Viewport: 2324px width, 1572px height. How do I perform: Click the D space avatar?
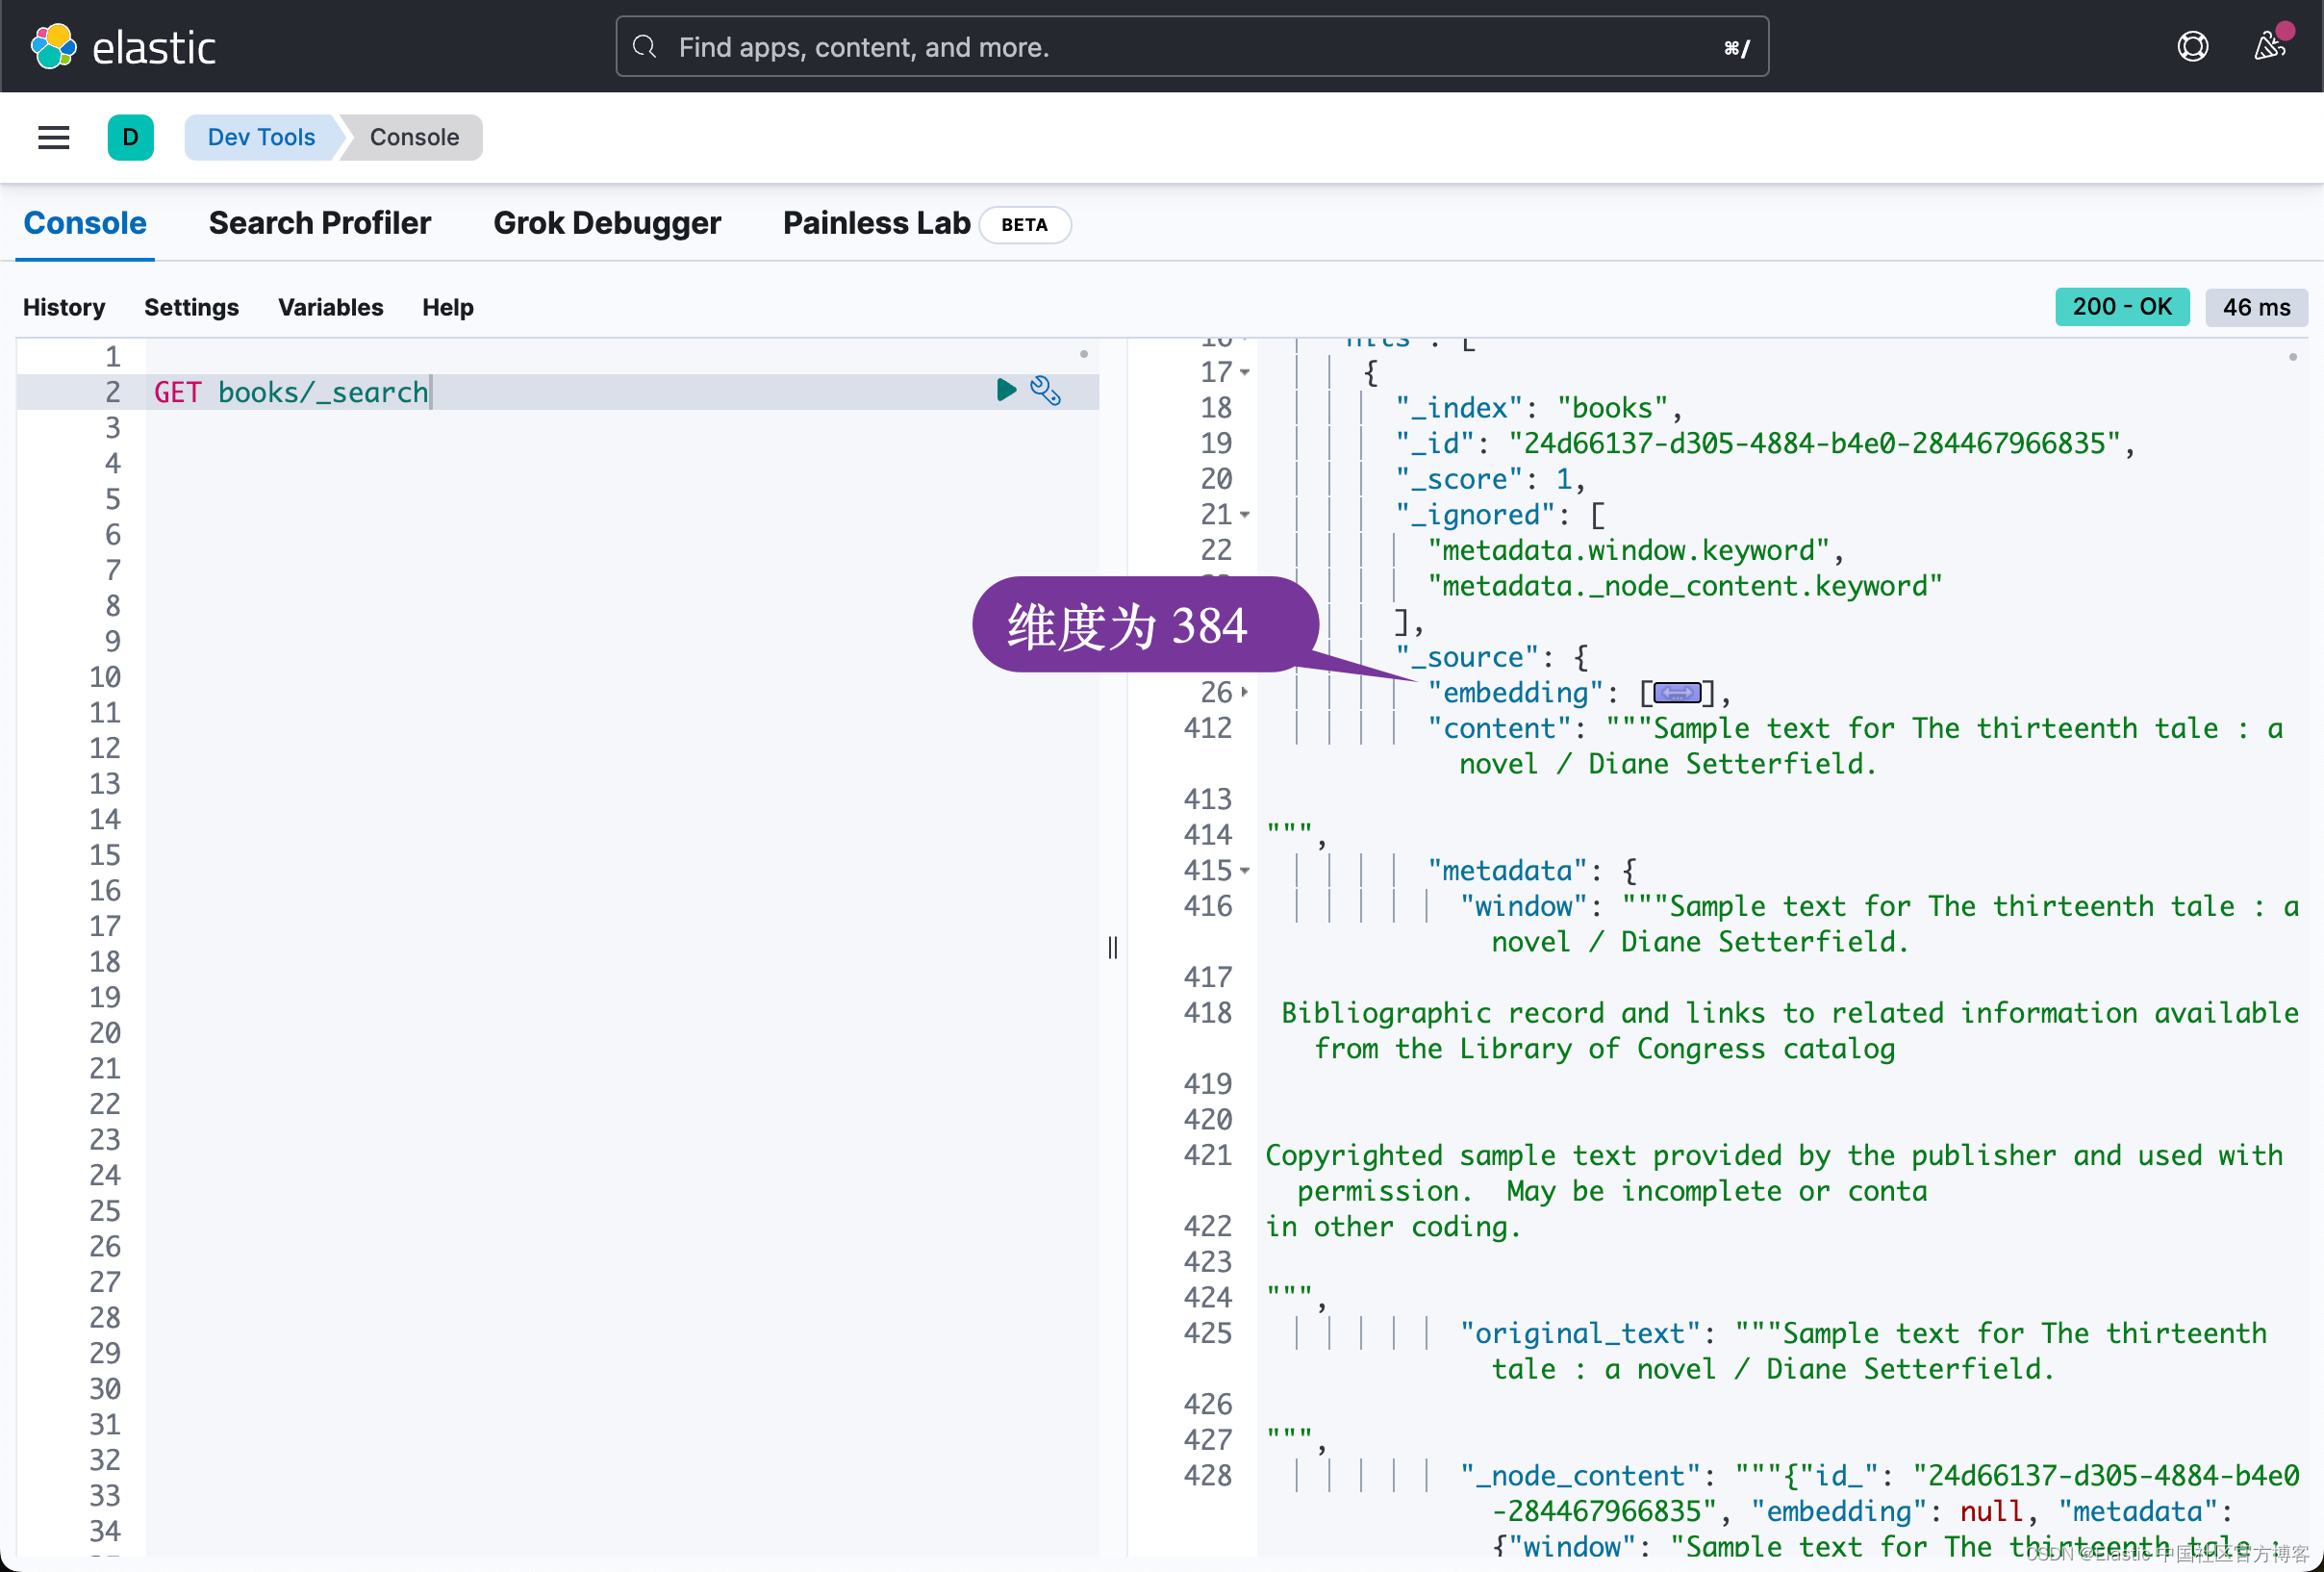131,137
